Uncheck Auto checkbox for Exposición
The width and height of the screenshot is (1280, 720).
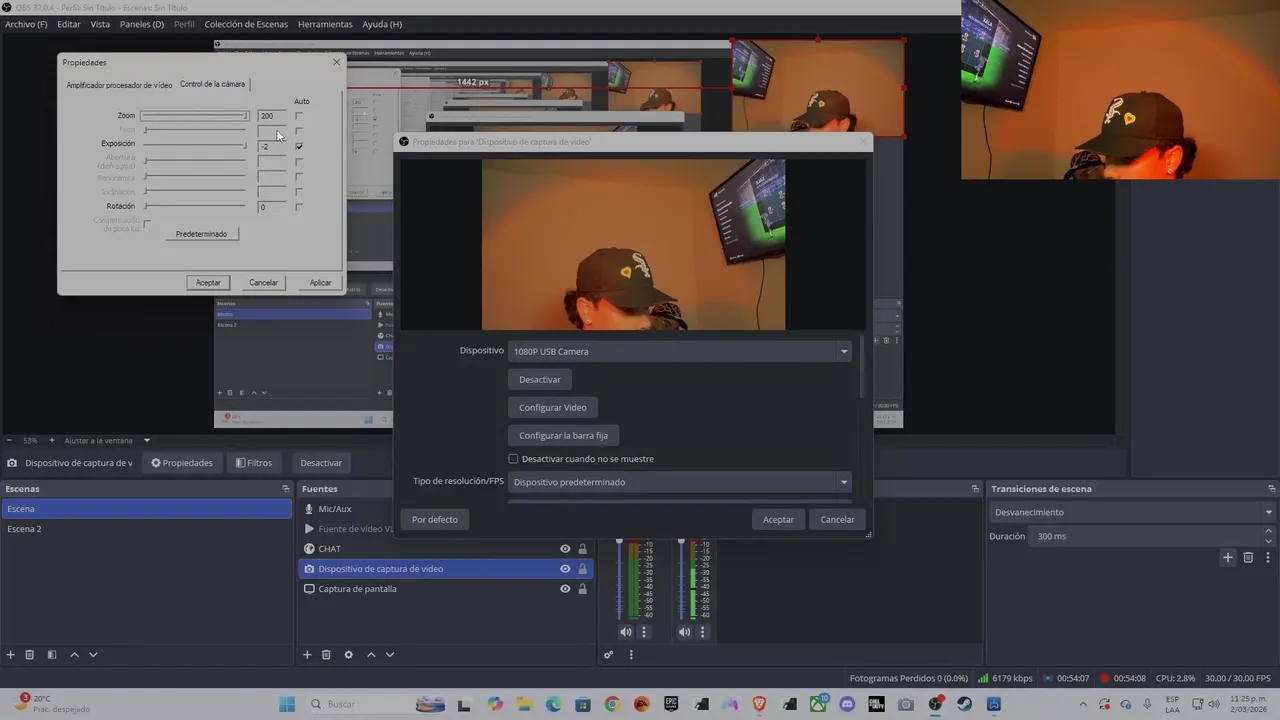tap(299, 146)
